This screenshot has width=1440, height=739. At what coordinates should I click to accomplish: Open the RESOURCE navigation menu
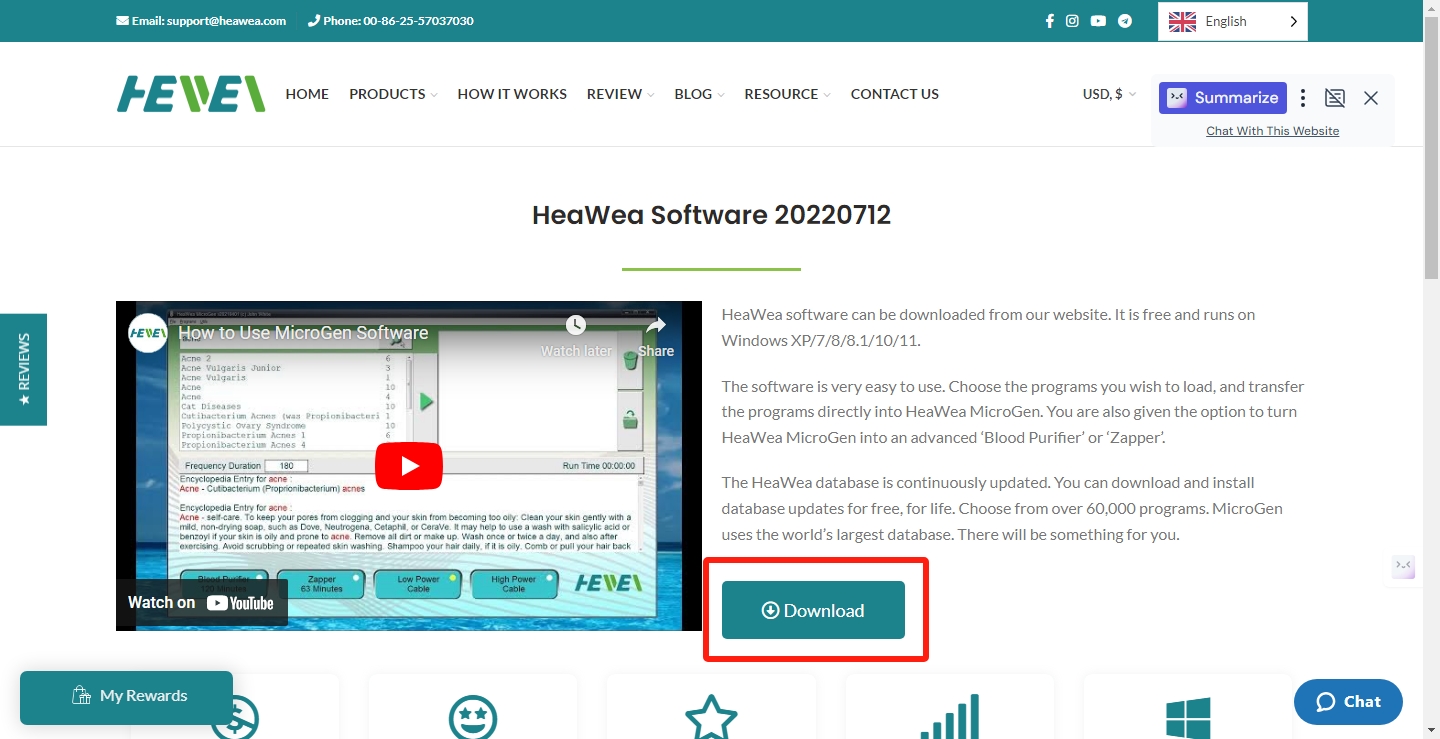787,94
